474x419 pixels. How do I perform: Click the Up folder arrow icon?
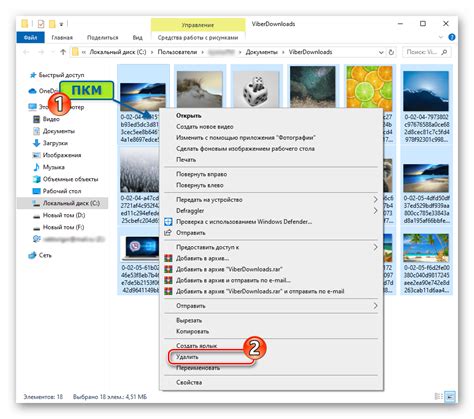[63, 52]
